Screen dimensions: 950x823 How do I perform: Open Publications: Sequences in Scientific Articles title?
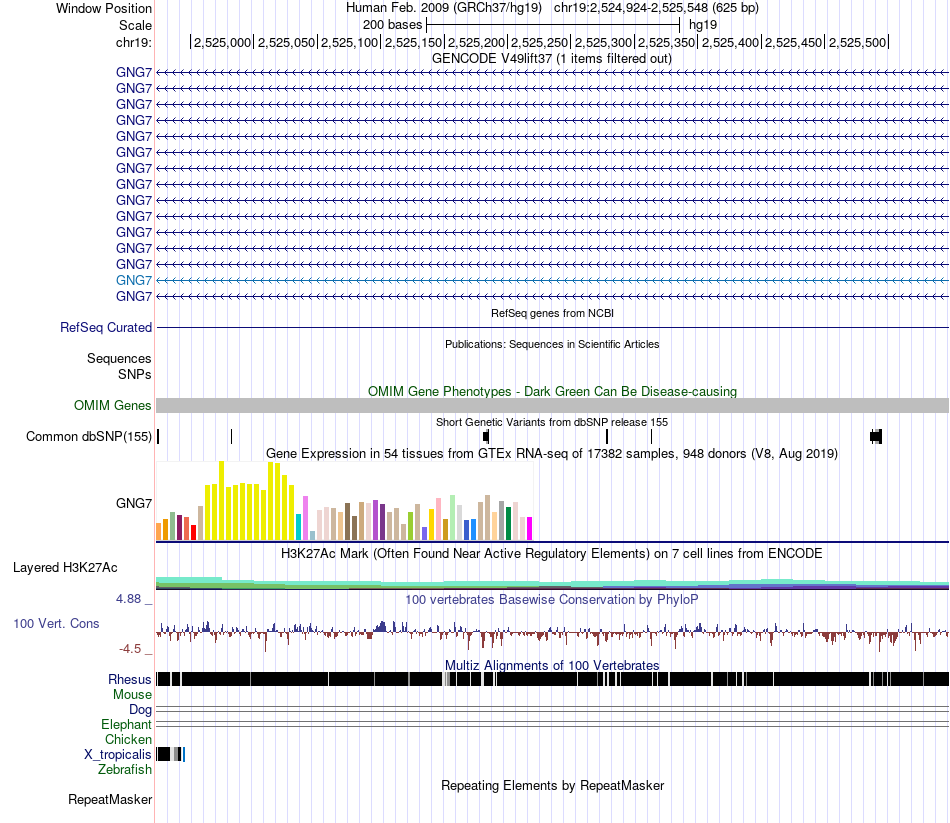552,344
